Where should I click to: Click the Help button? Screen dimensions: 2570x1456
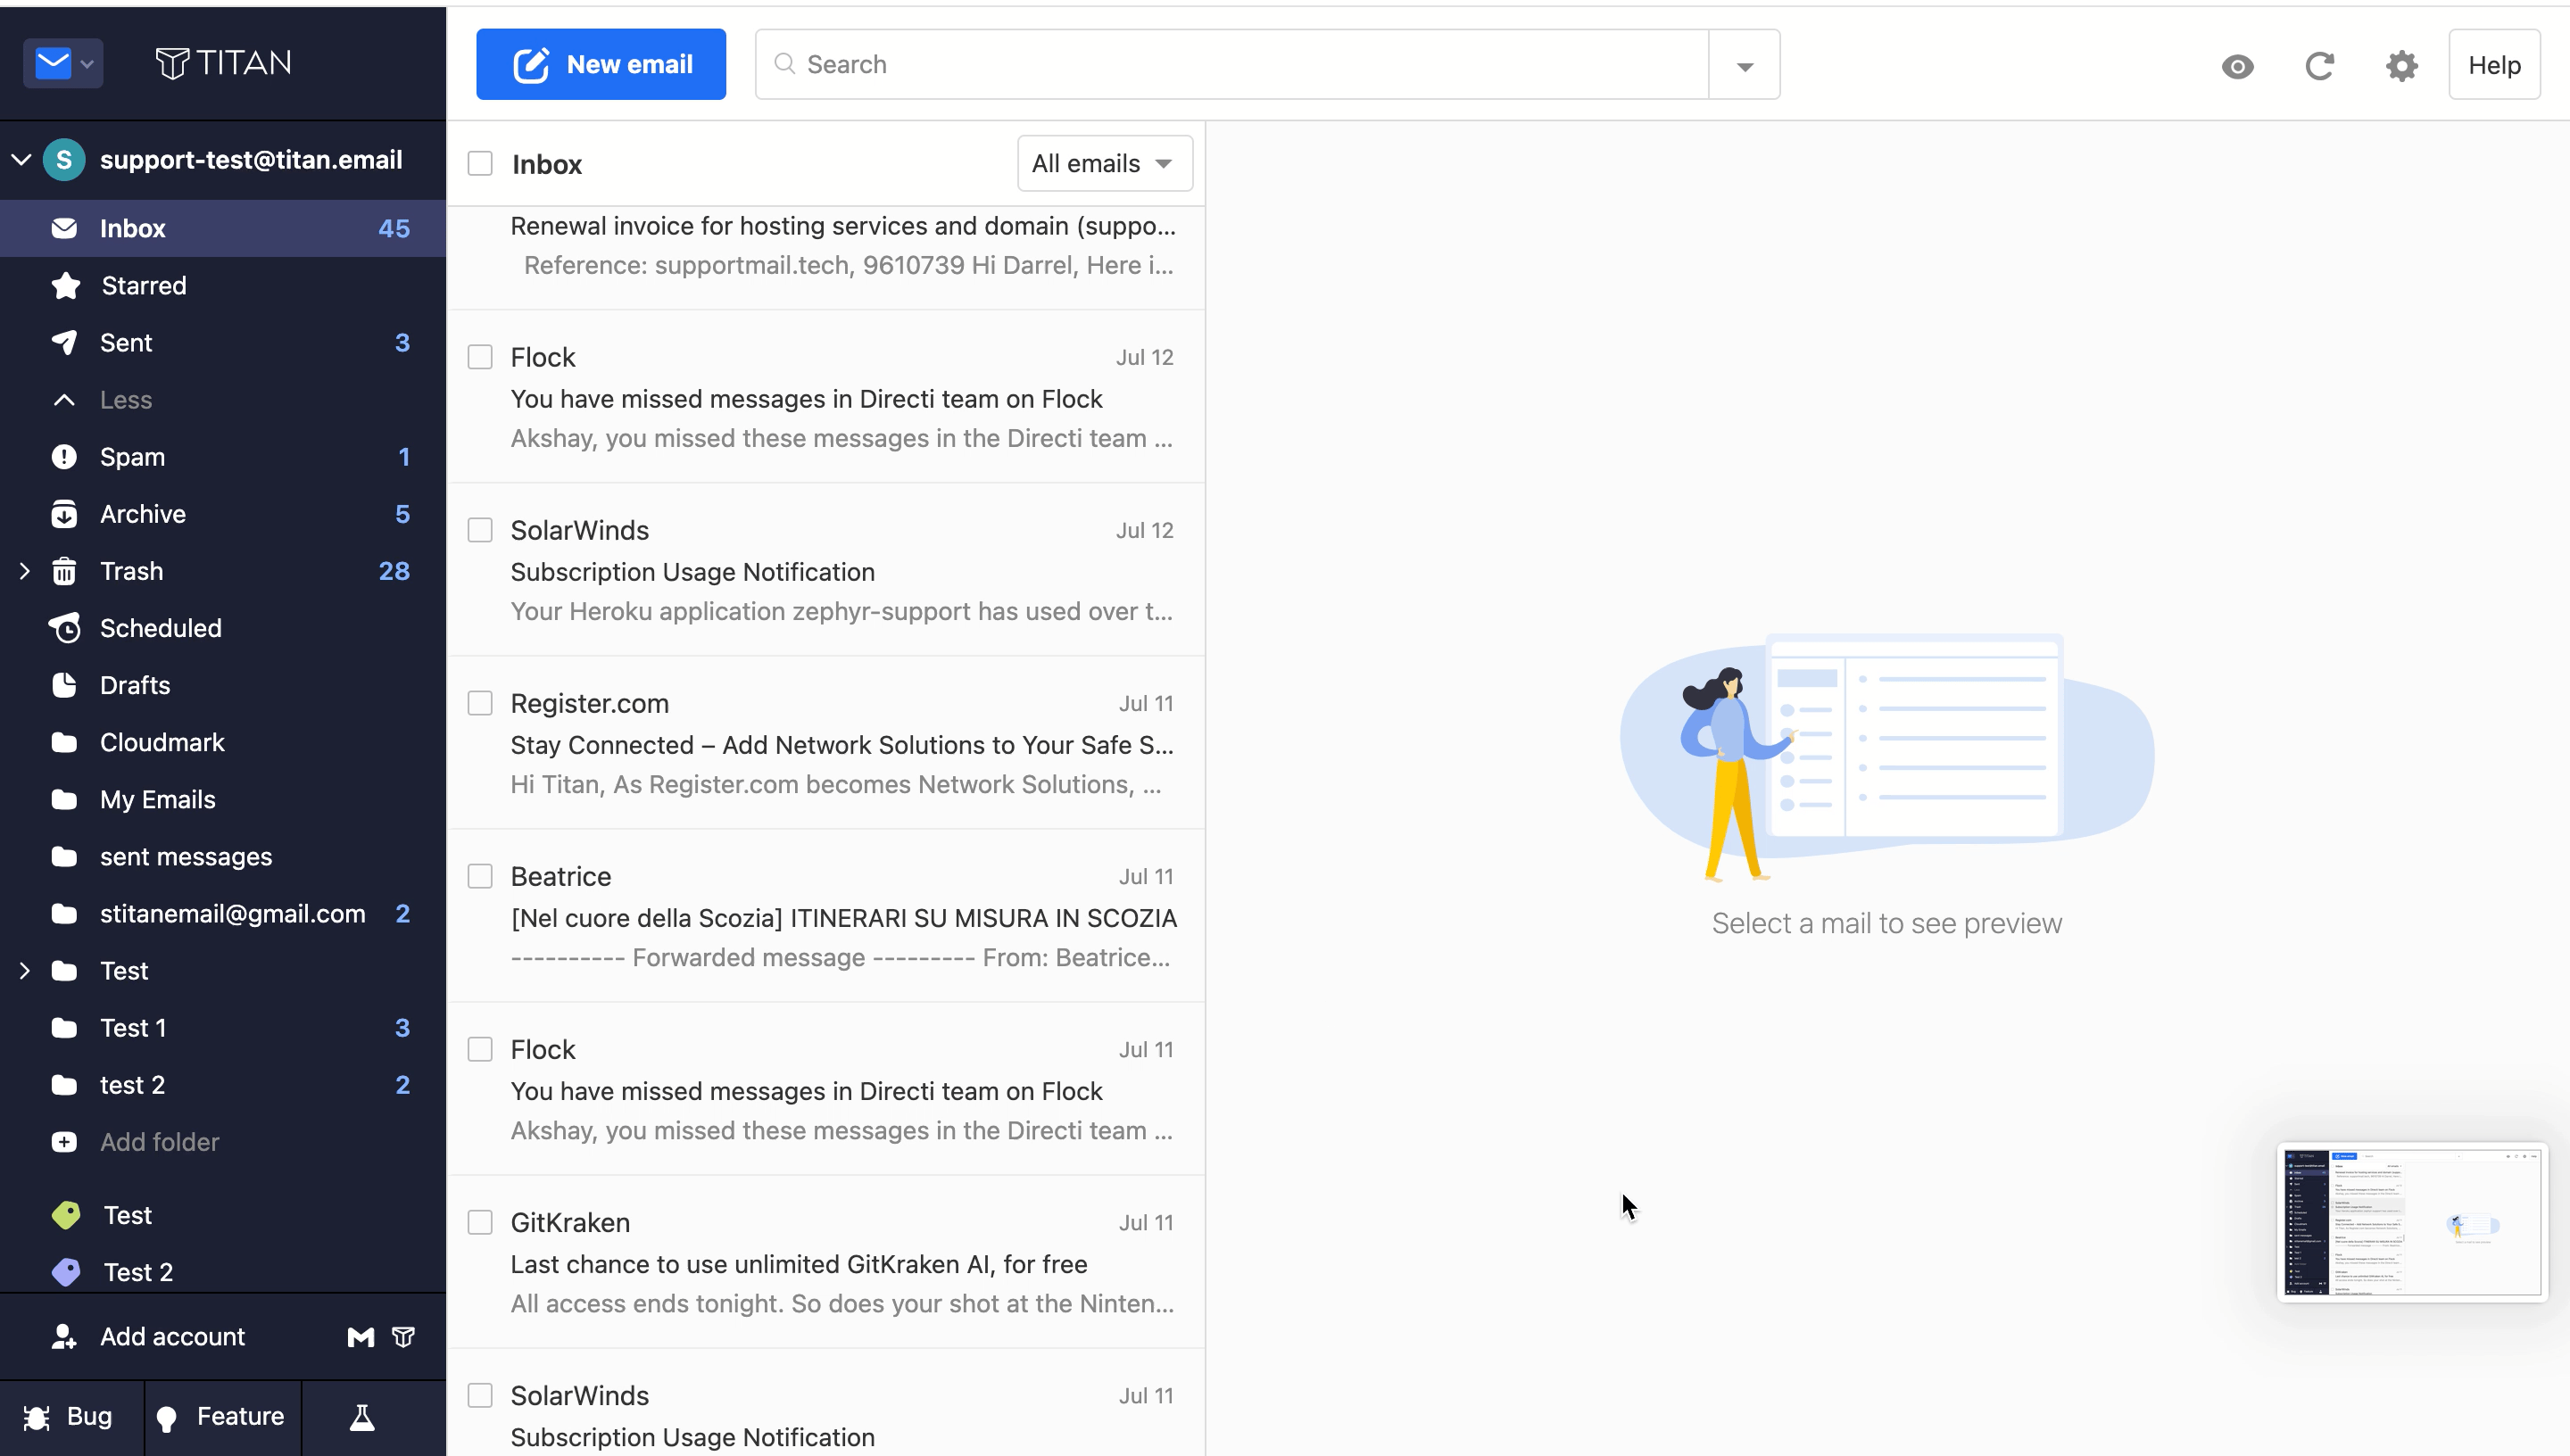[2494, 65]
